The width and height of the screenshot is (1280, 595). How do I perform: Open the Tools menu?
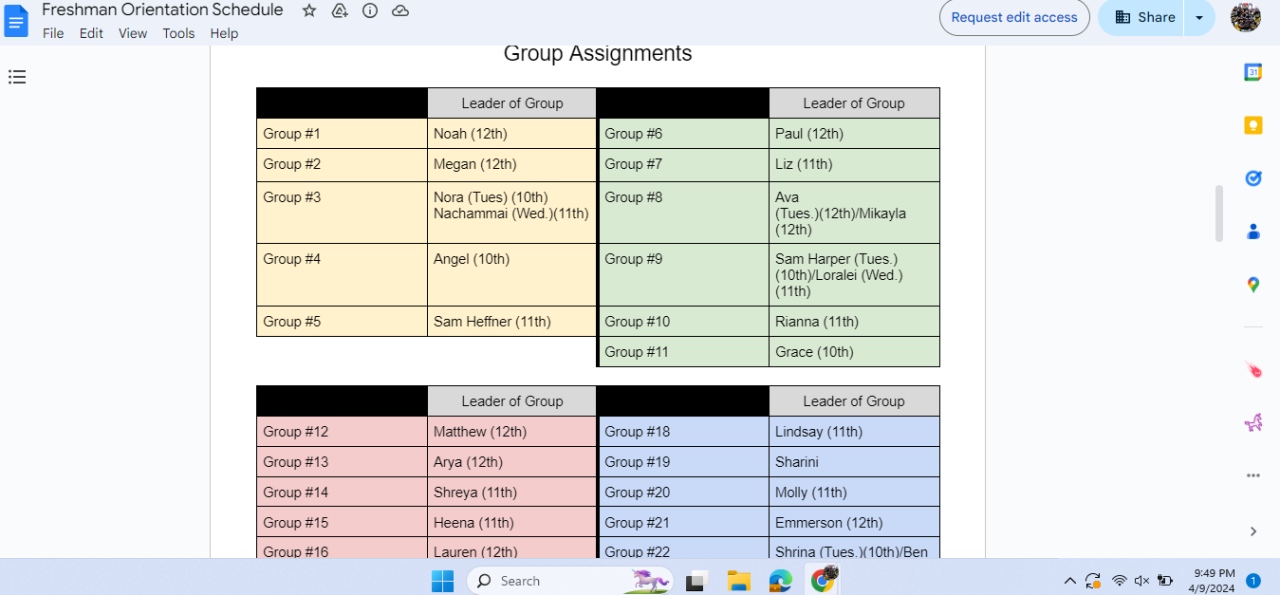click(179, 33)
